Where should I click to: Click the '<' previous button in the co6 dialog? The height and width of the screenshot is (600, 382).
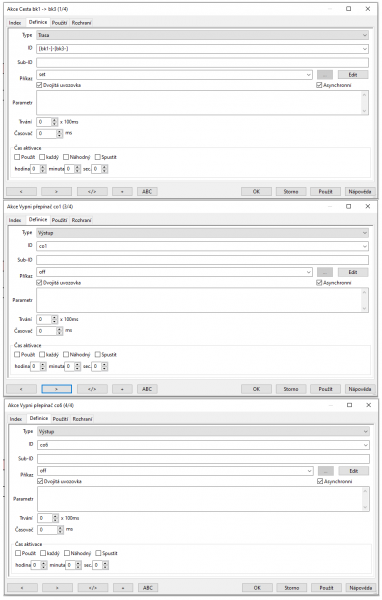click(22, 587)
